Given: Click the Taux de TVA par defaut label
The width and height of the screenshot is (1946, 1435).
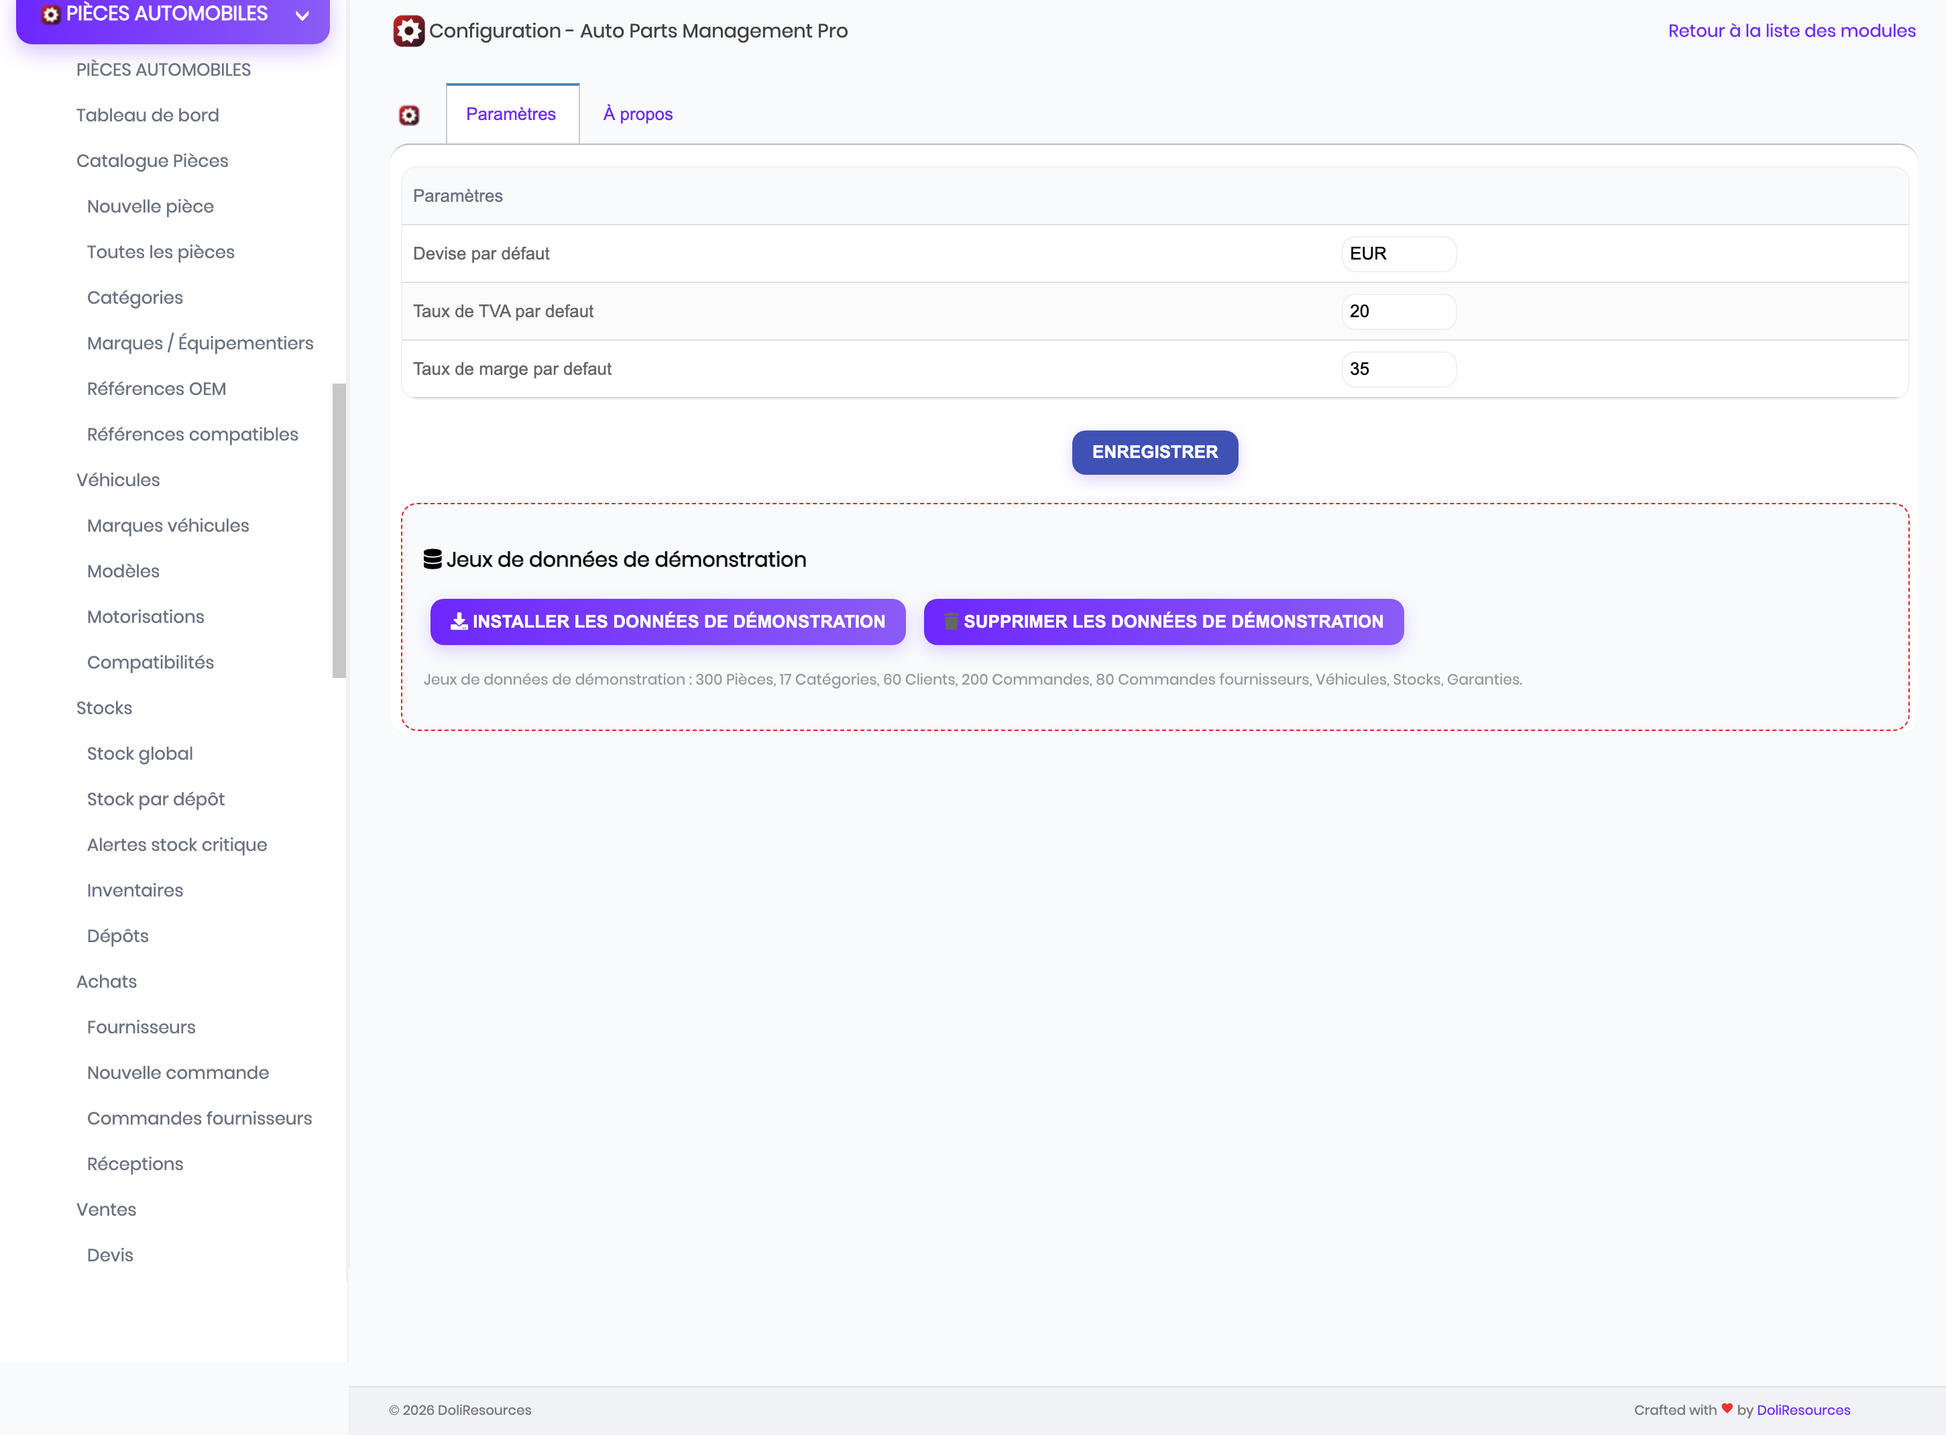Looking at the screenshot, I should 503,312.
